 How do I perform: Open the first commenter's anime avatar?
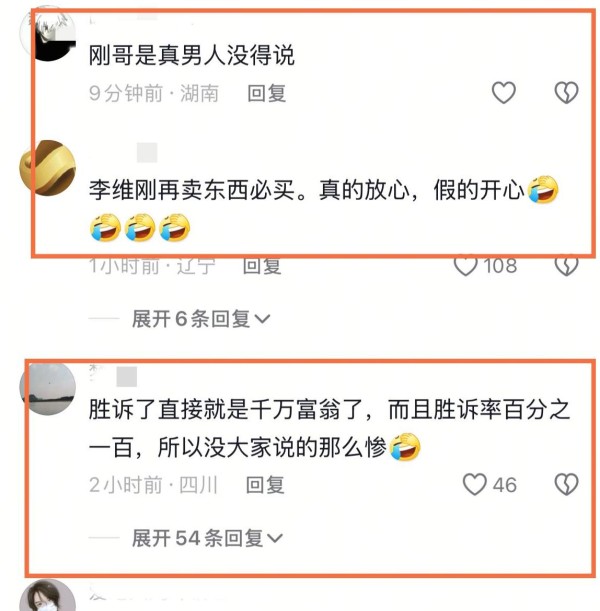[x=48, y=33]
